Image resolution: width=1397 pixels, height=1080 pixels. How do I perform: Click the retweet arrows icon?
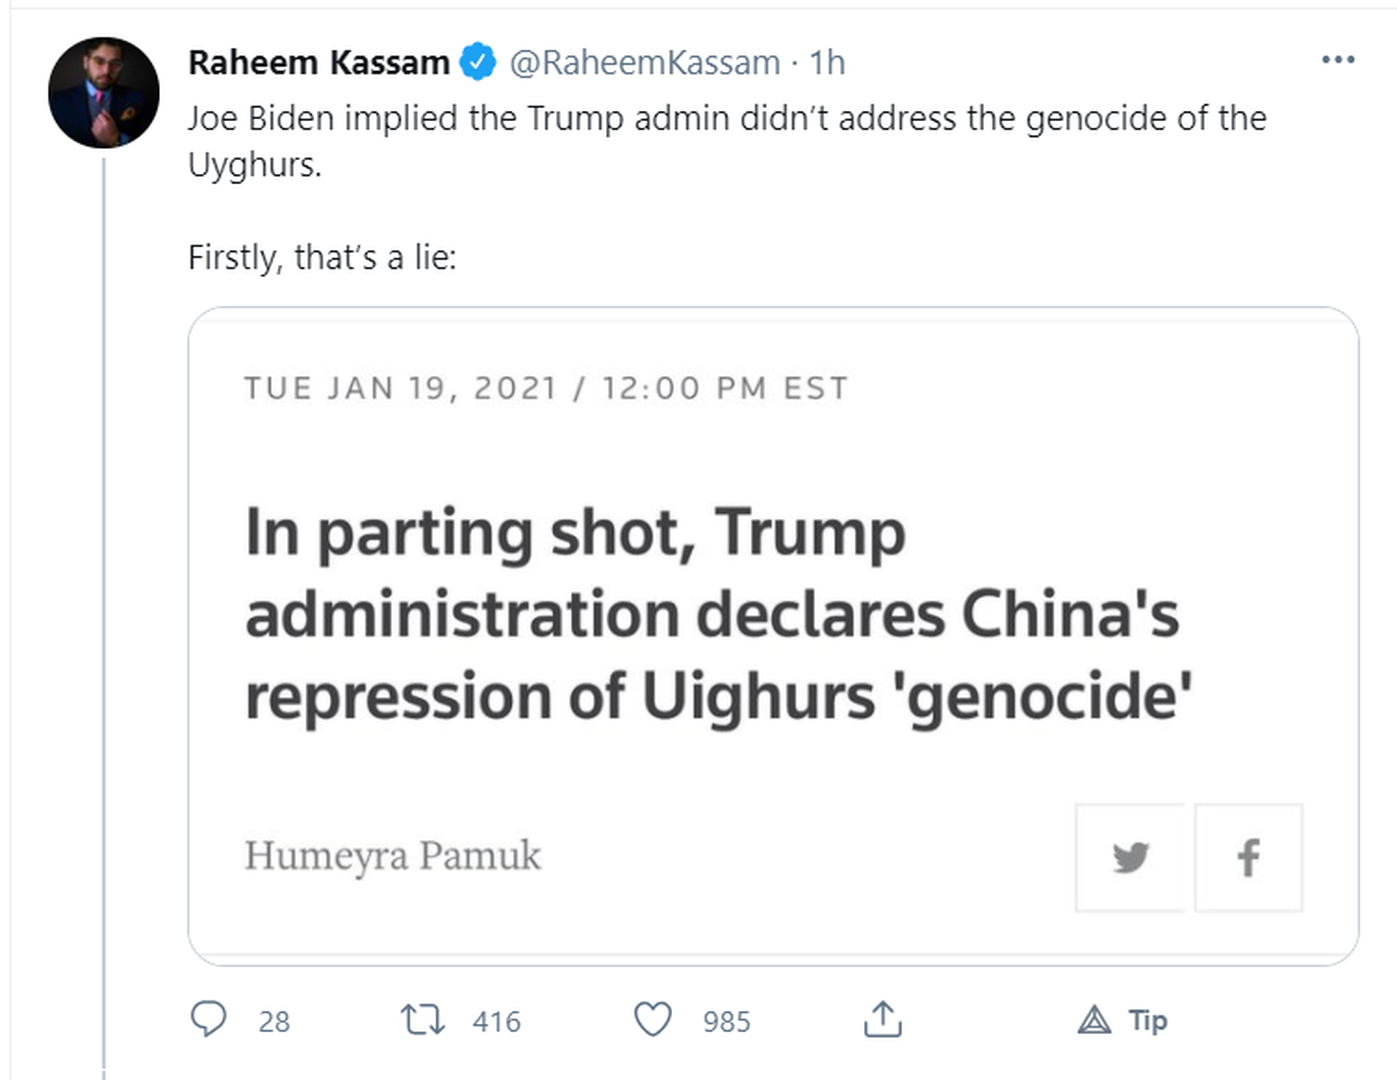pyautogui.click(x=422, y=1020)
